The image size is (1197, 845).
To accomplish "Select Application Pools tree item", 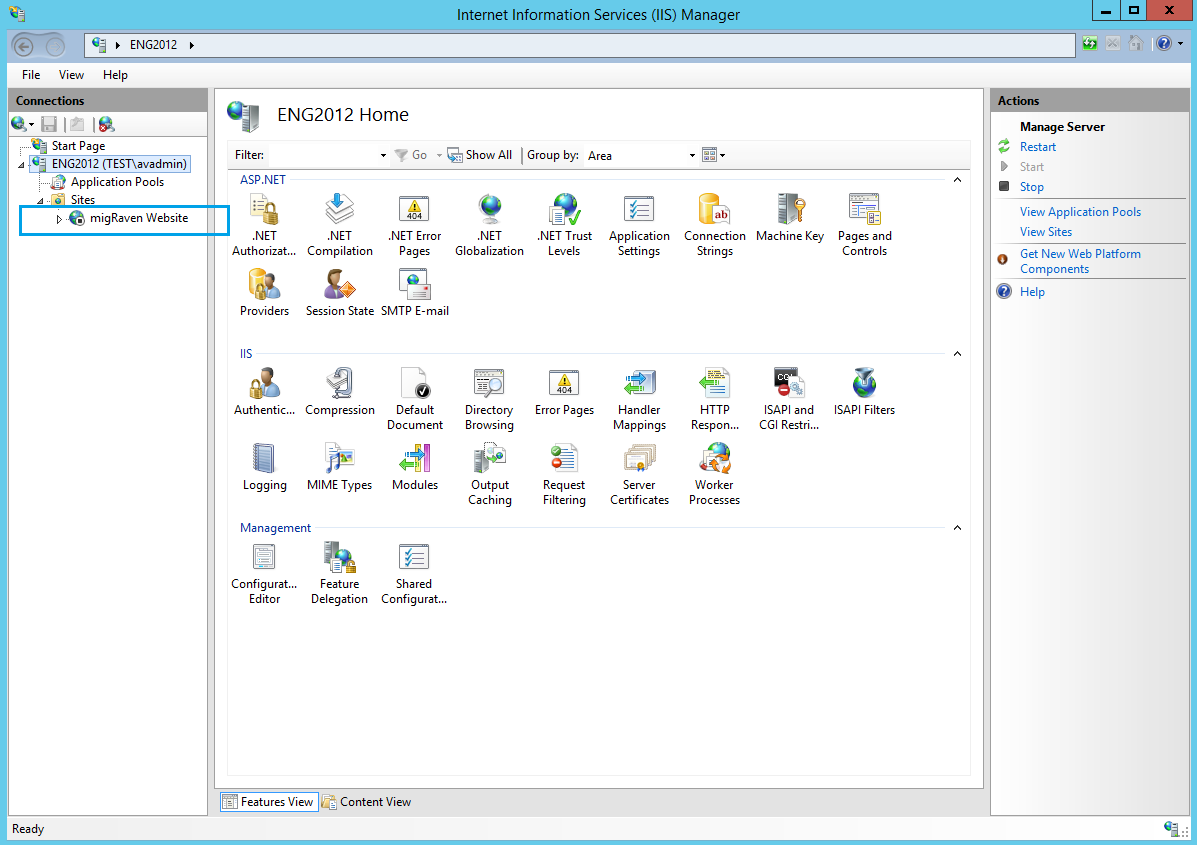I will [x=117, y=182].
